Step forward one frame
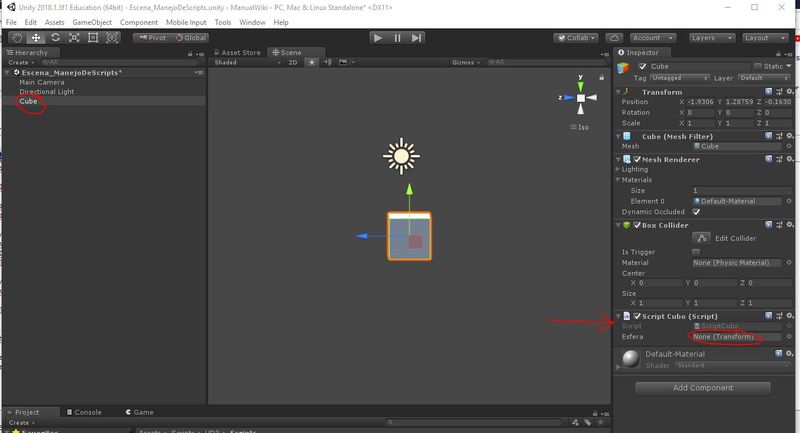 click(416, 38)
